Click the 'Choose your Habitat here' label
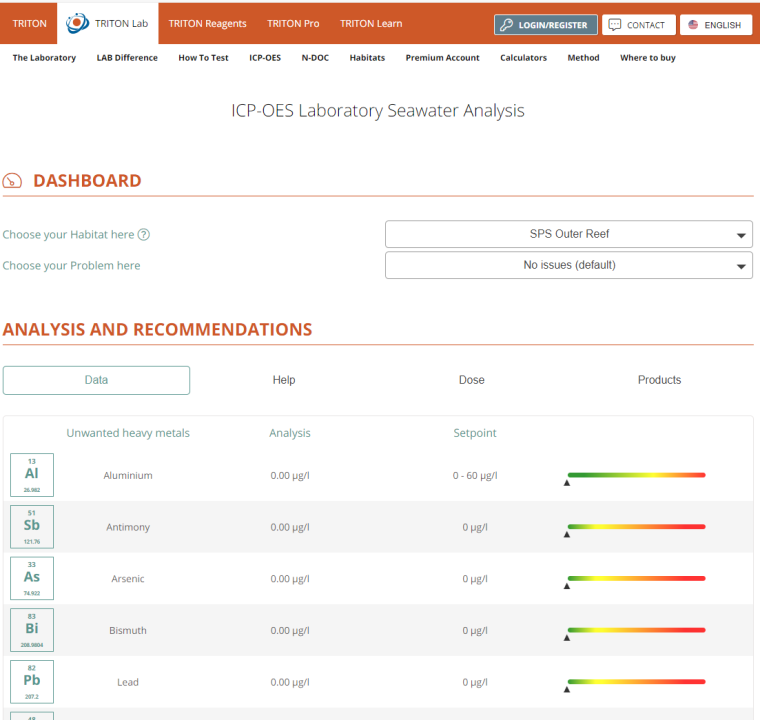The width and height of the screenshot is (760, 720). click(68, 235)
